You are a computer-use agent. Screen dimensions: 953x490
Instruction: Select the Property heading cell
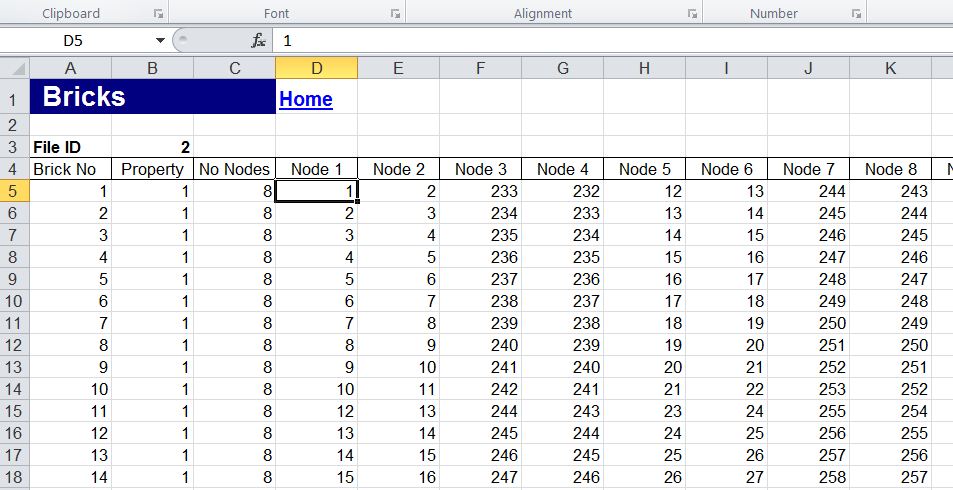(152, 169)
